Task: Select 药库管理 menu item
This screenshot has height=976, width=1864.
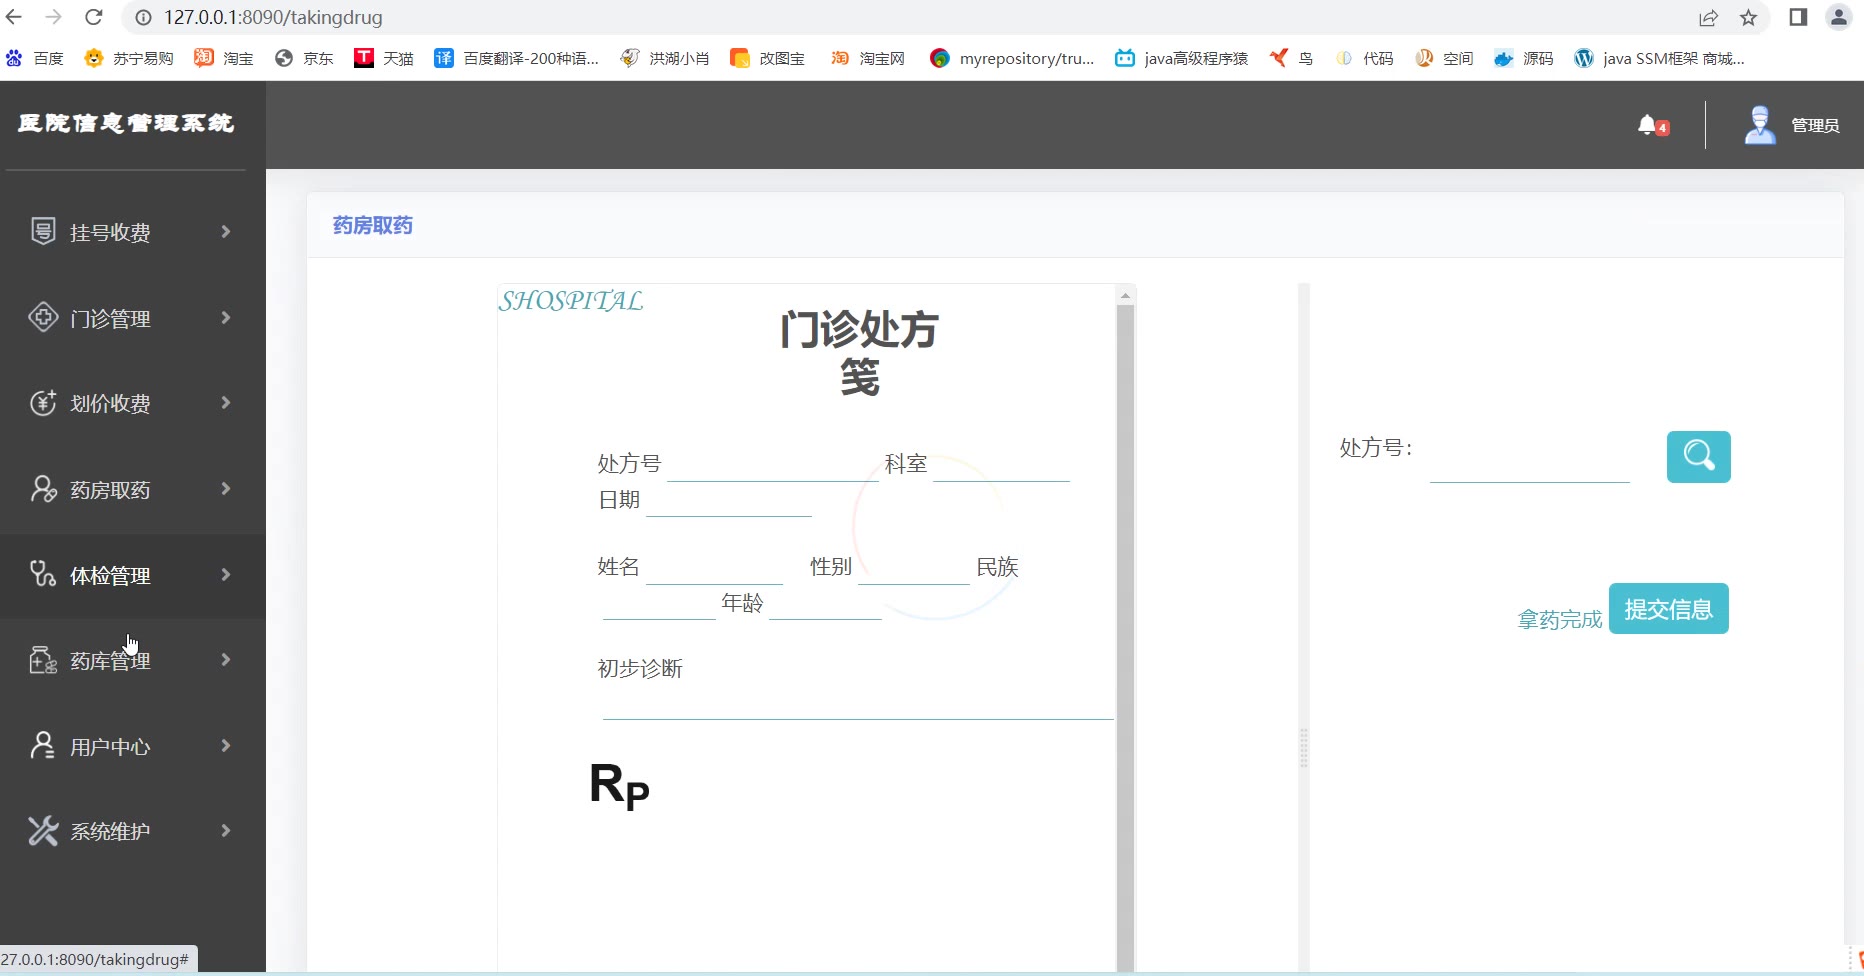Action: 132,660
